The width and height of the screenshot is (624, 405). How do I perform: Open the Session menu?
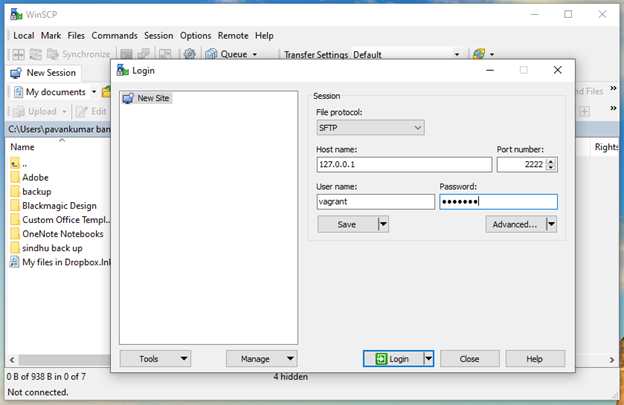coord(158,35)
